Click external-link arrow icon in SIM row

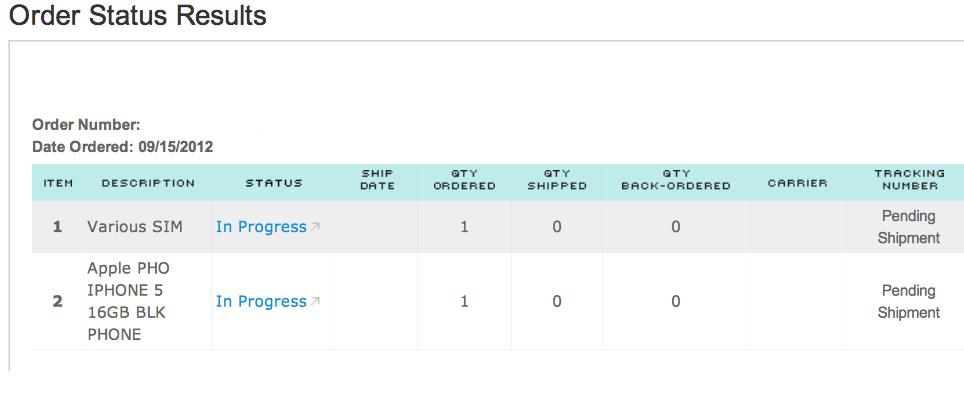tap(315, 227)
